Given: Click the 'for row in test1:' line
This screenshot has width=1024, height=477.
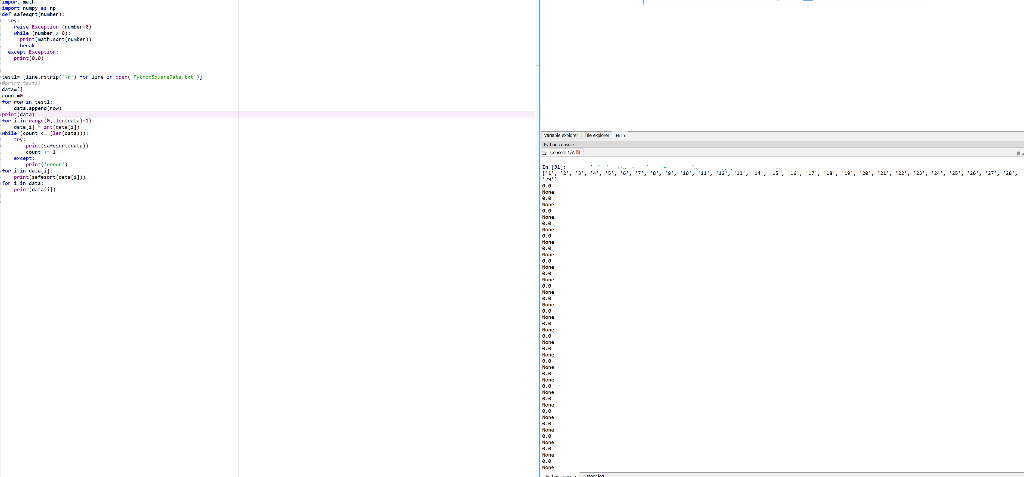Looking at the screenshot, I should (x=26, y=102).
